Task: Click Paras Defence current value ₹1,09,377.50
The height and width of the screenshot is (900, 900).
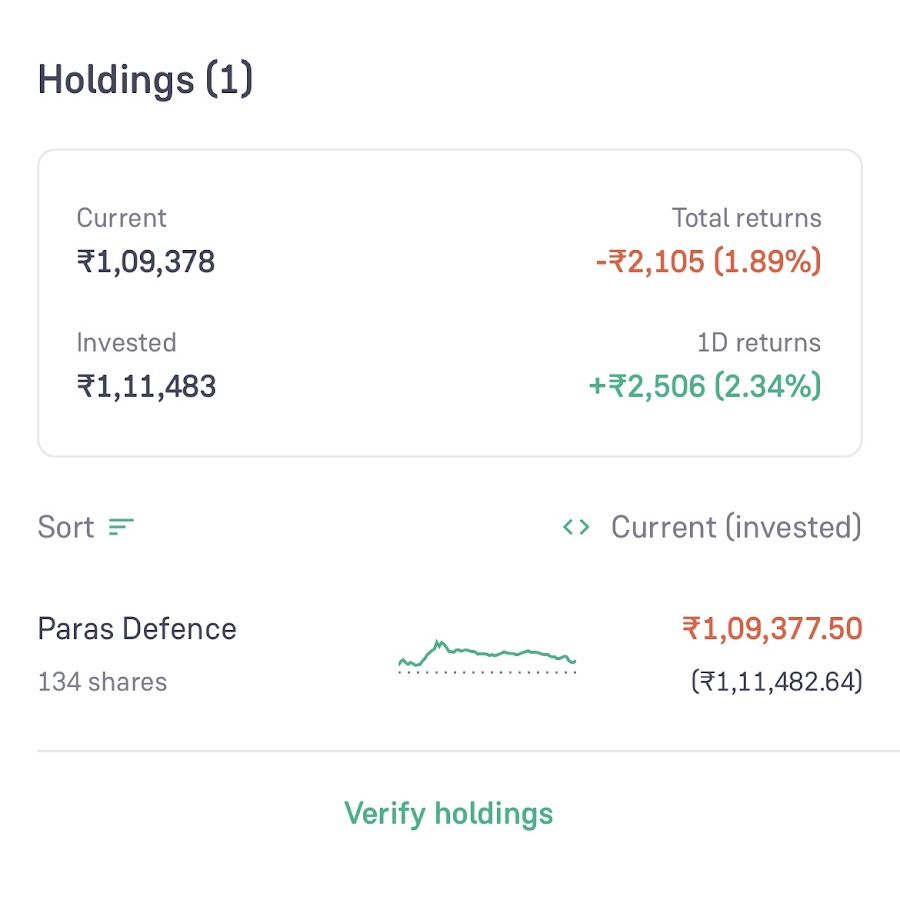Action: [x=771, y=629]
